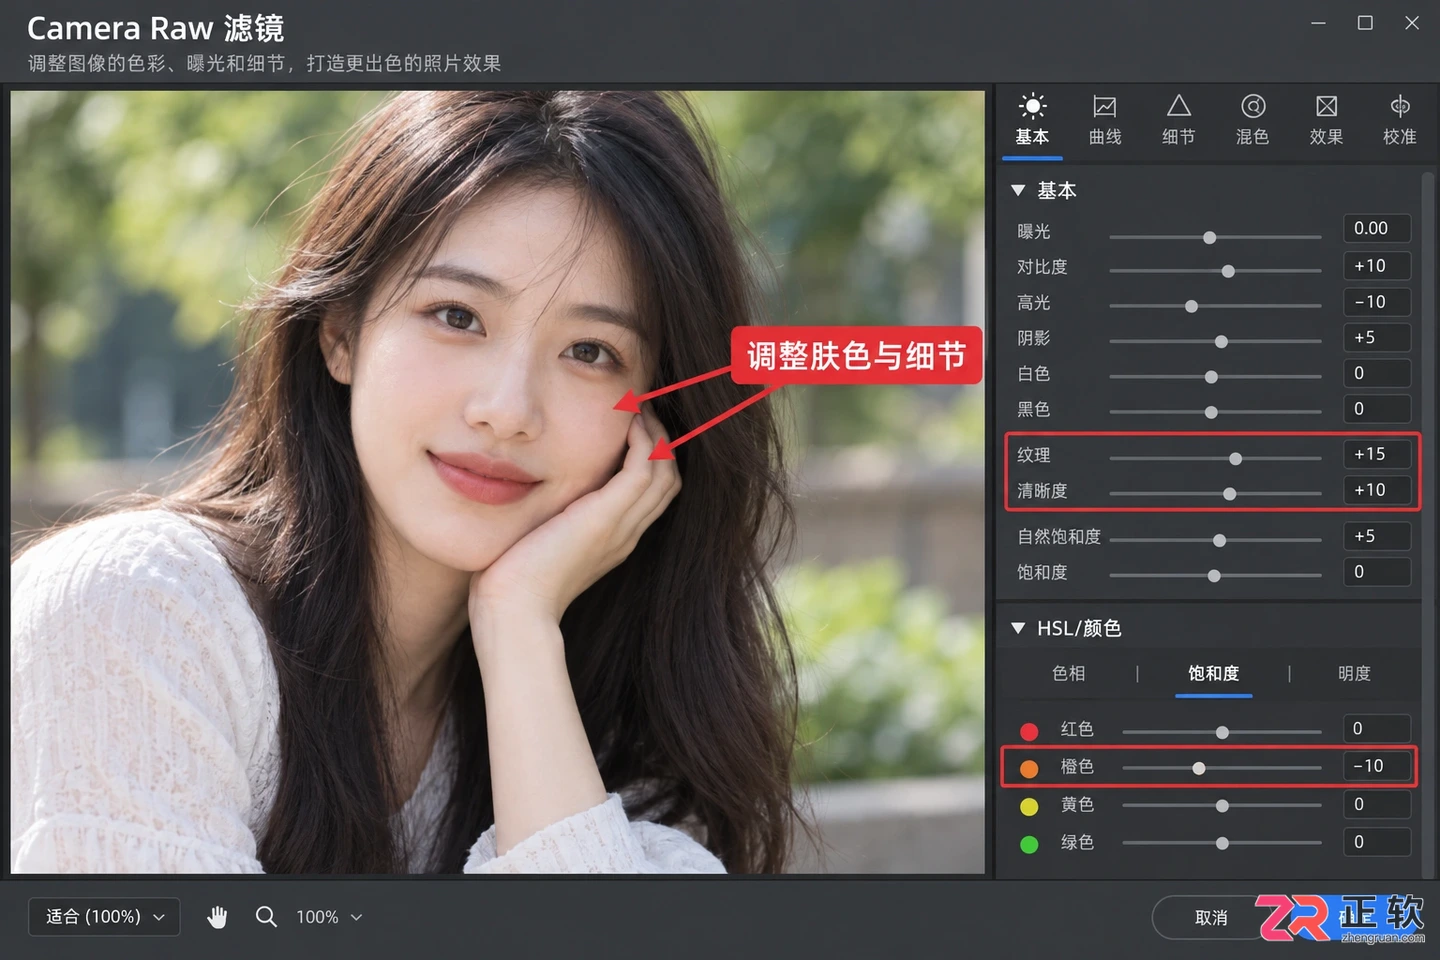Screen dimensions: 1440x960
Task: Collapse the 基本 section triangle
Action: 1018,190
